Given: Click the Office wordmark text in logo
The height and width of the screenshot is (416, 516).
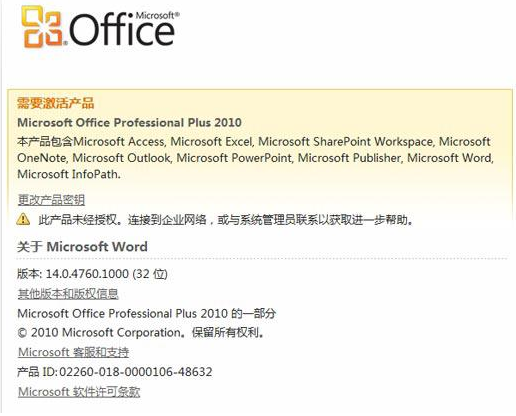Looking at the screenshot, I should coord(122,31).
